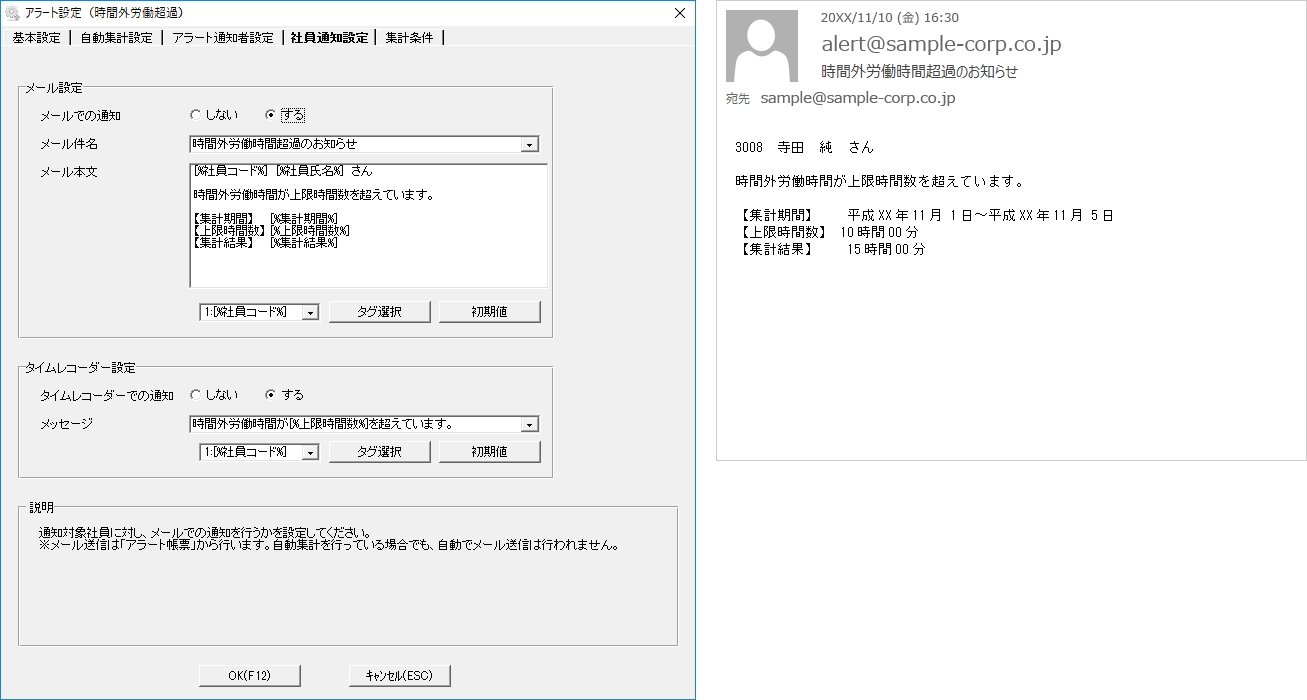Switch to the 基本設定 tab
This screenshot has height=700, width=1307.
click(36, 38)
